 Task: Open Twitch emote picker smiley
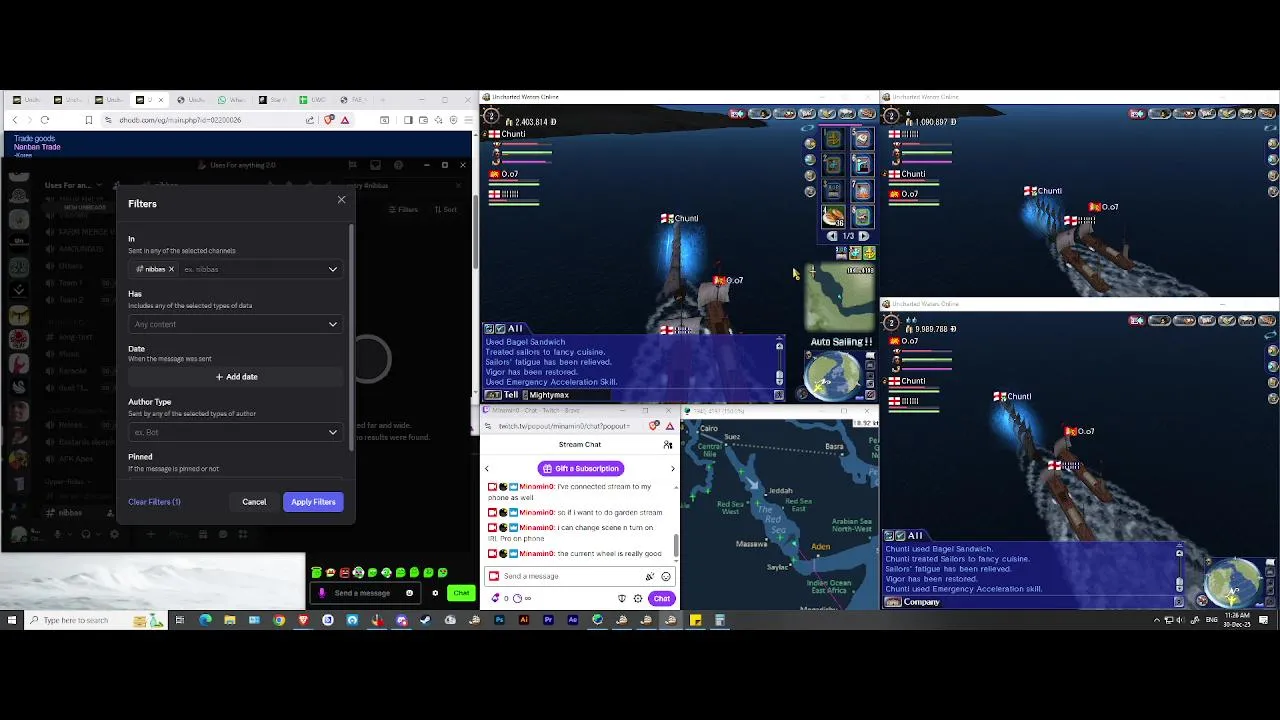coord(666,576)
